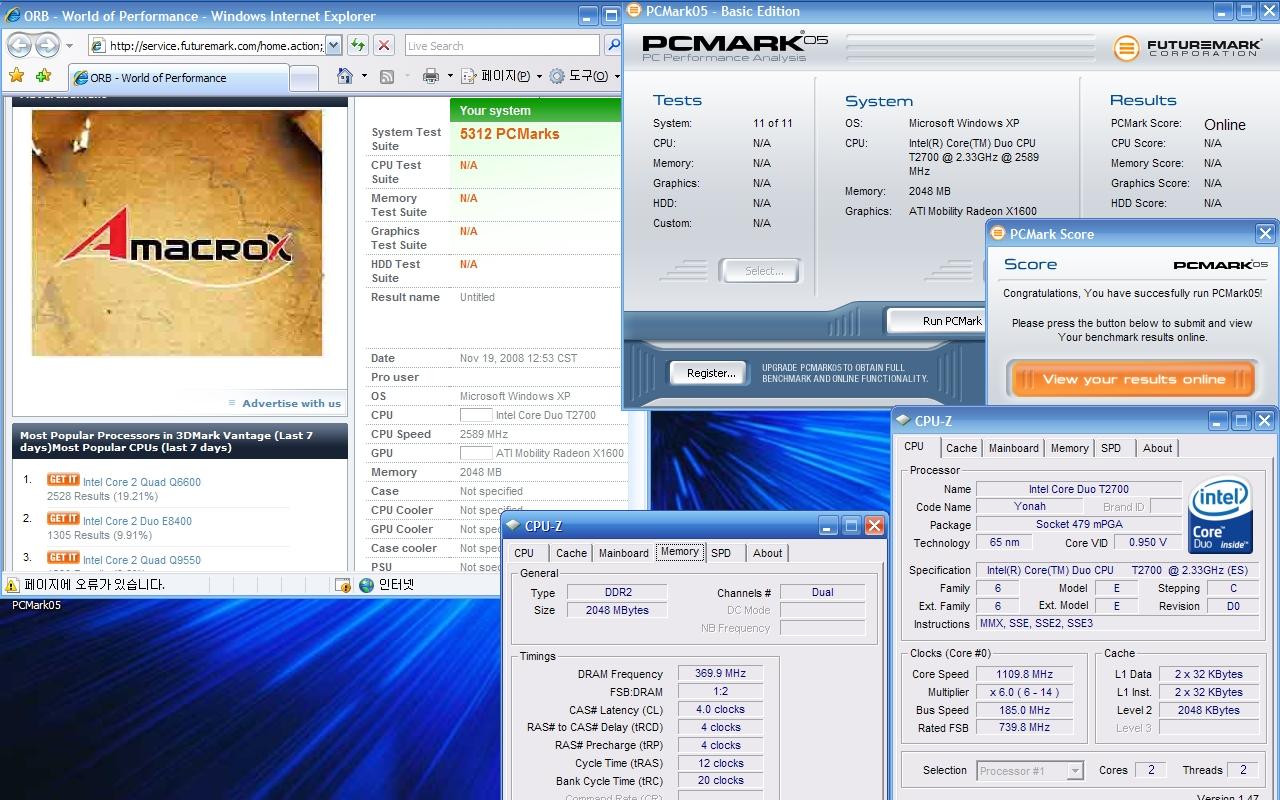Click the Intel Core Duo inside logo
Screen dimensions: 1280x800
[1221, 514]
